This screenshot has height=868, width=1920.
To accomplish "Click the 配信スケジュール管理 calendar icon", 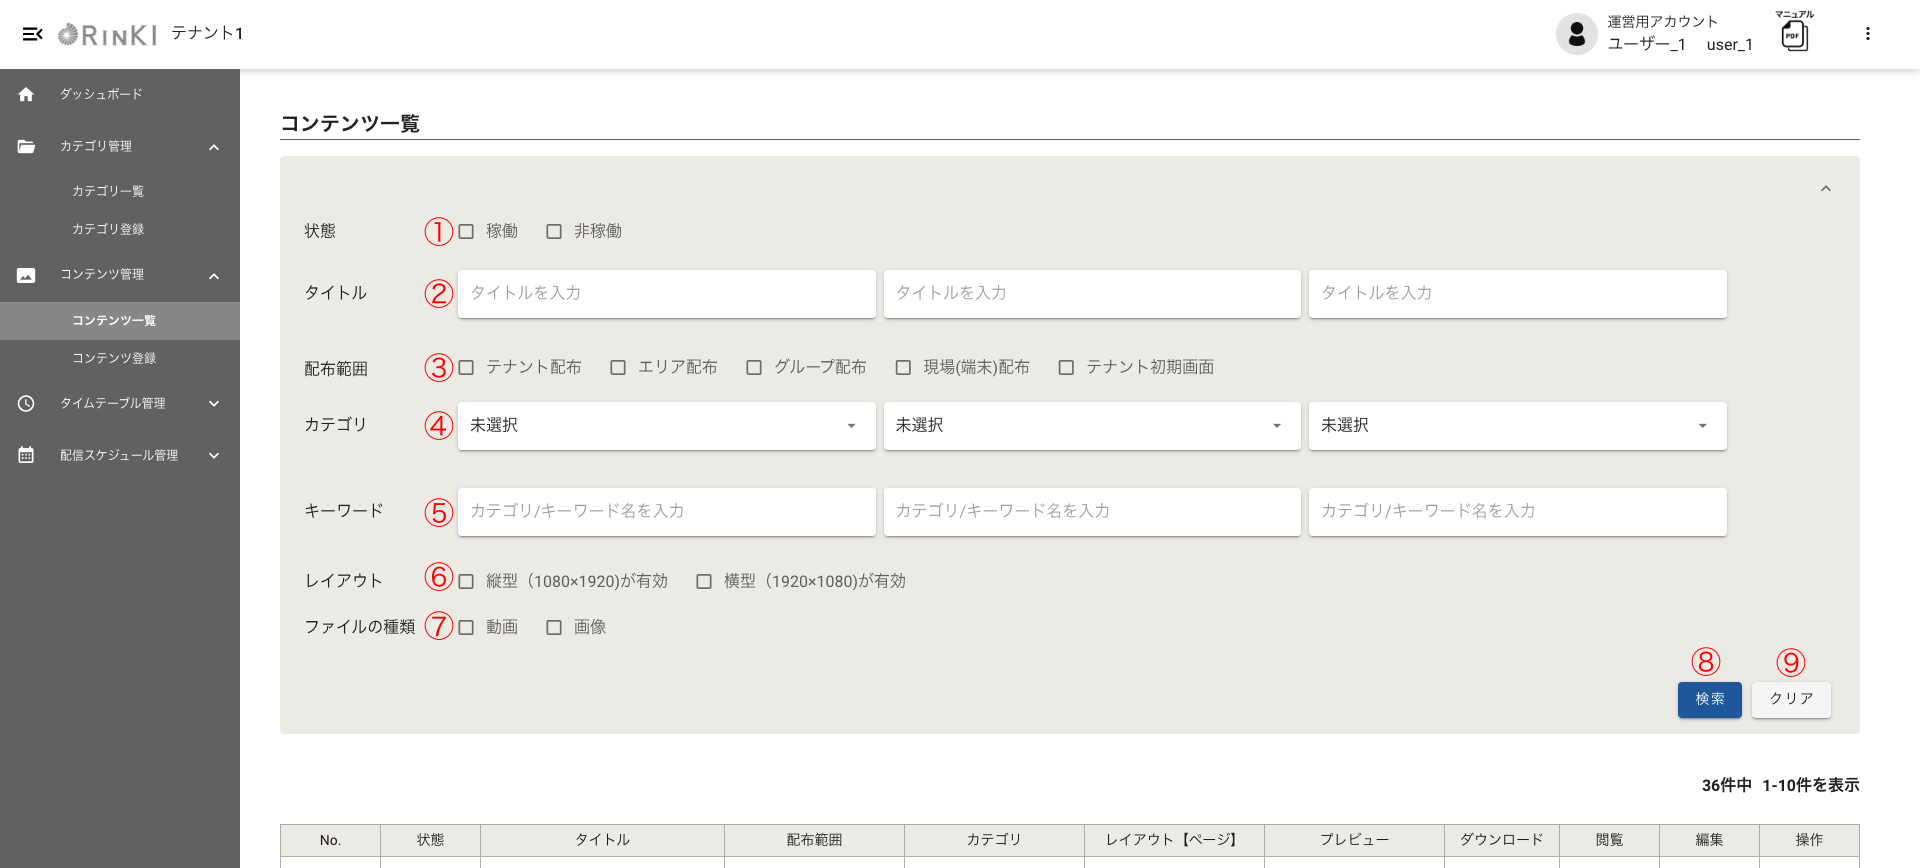I will pyautogui.click(x=26, y=455).
